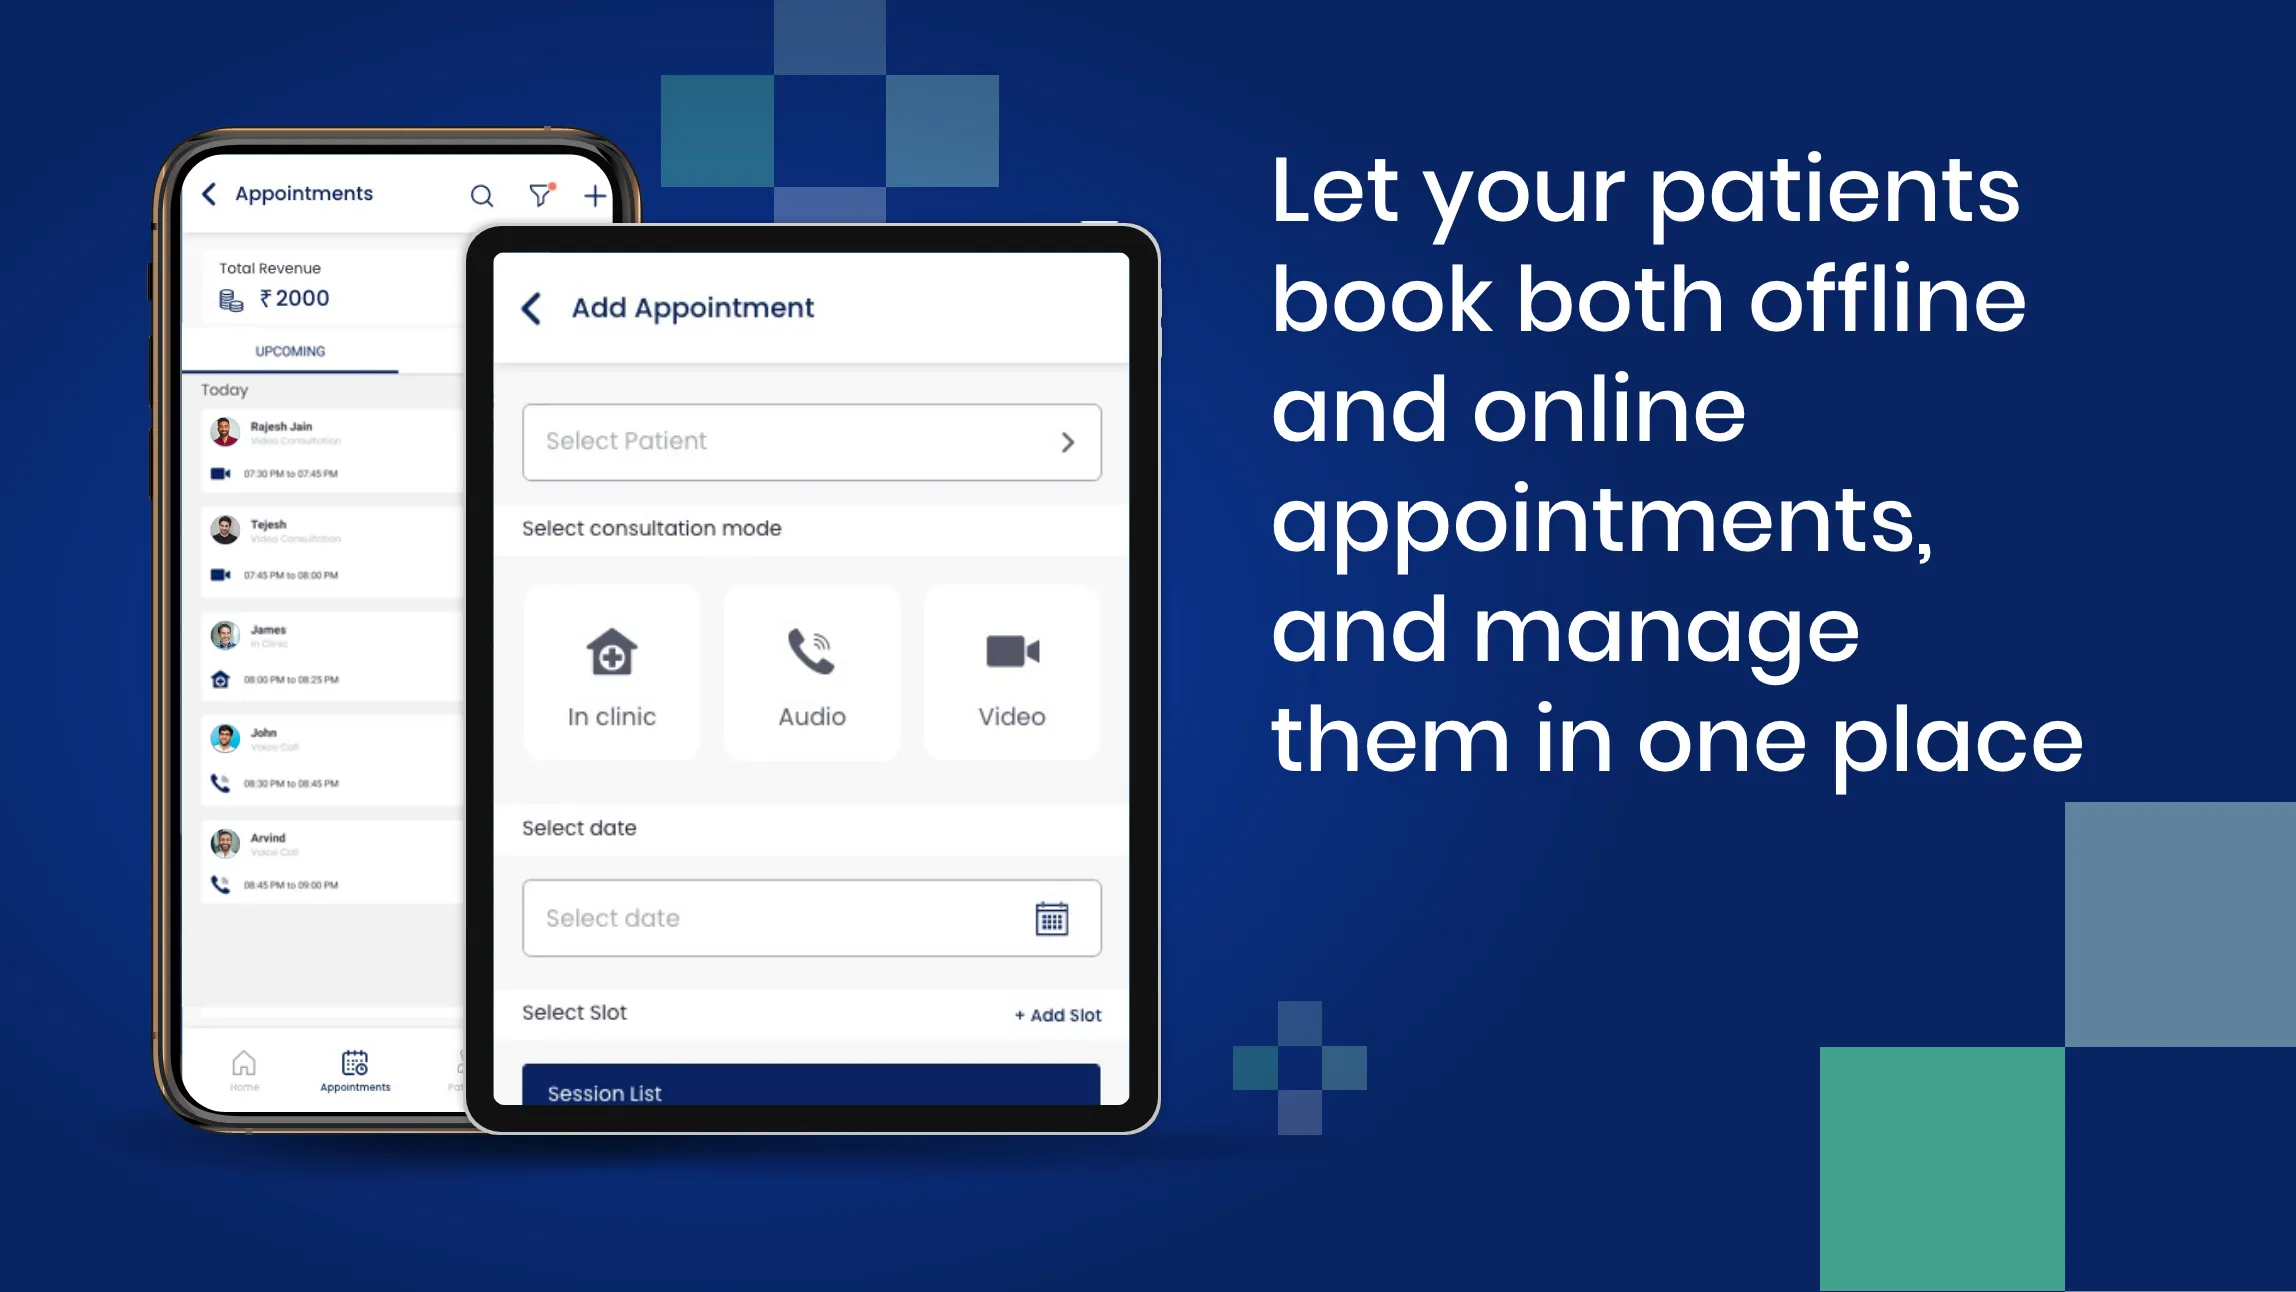
Task: Click the back arrow icon on Add Appointment
Action: 535,308
